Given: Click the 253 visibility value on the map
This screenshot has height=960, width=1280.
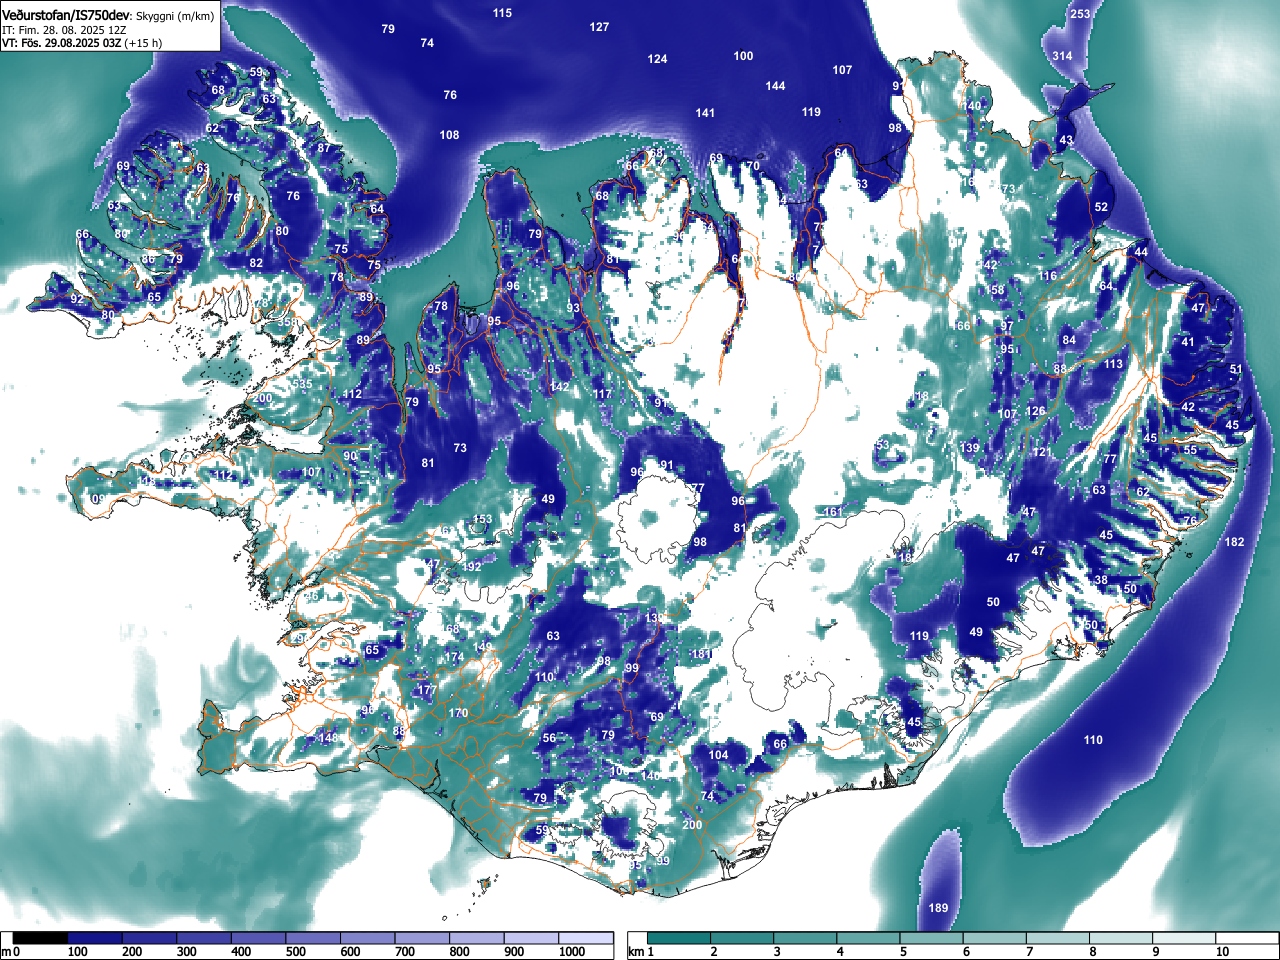Looking at the screenshot, I should (x=1080, y=14).
